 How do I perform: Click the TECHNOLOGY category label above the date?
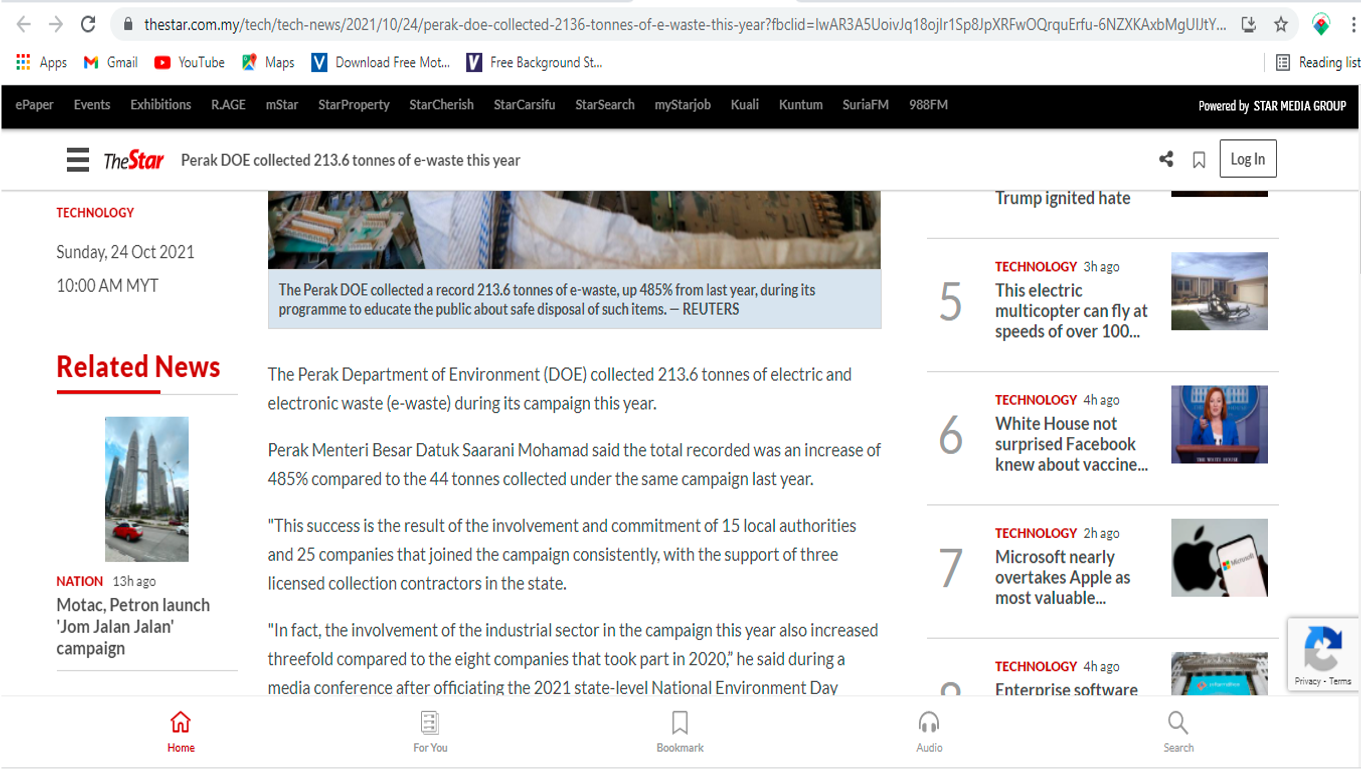coord(95,213)
